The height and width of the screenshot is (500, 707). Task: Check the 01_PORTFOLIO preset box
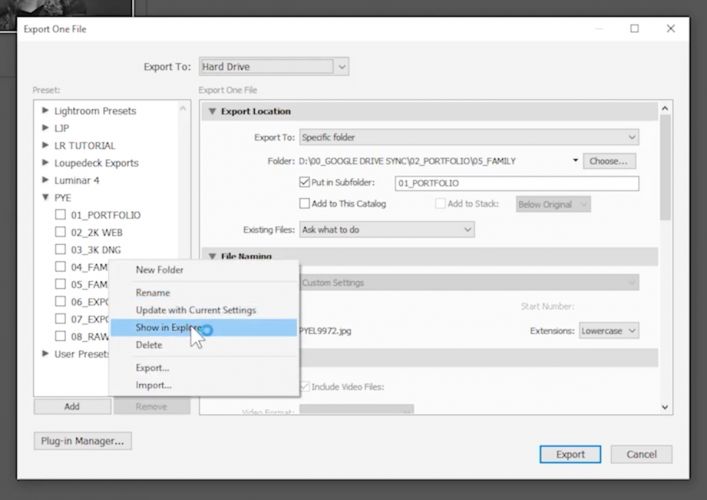[60, 214]
